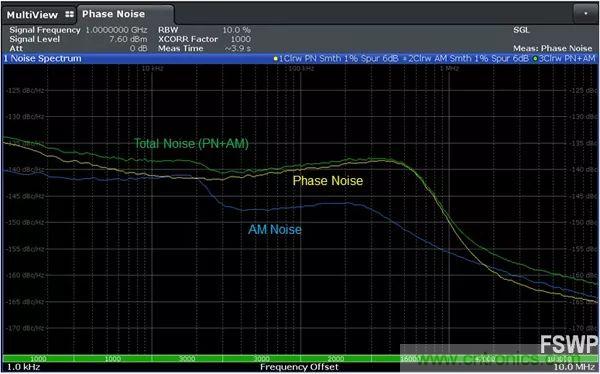This screenshot has height=374, width=600.
Task: Click the yellow trace 1 marker dot
Action: 276,59
